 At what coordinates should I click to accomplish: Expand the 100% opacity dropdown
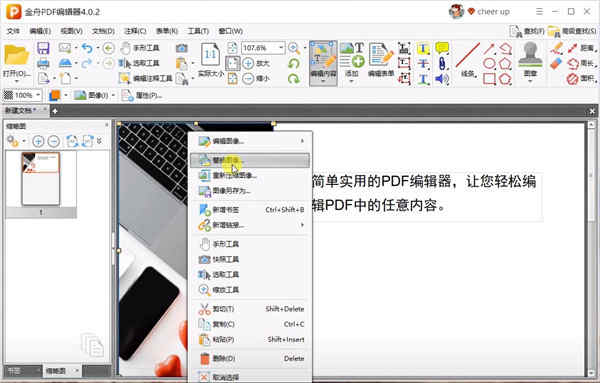pos(38,95)
